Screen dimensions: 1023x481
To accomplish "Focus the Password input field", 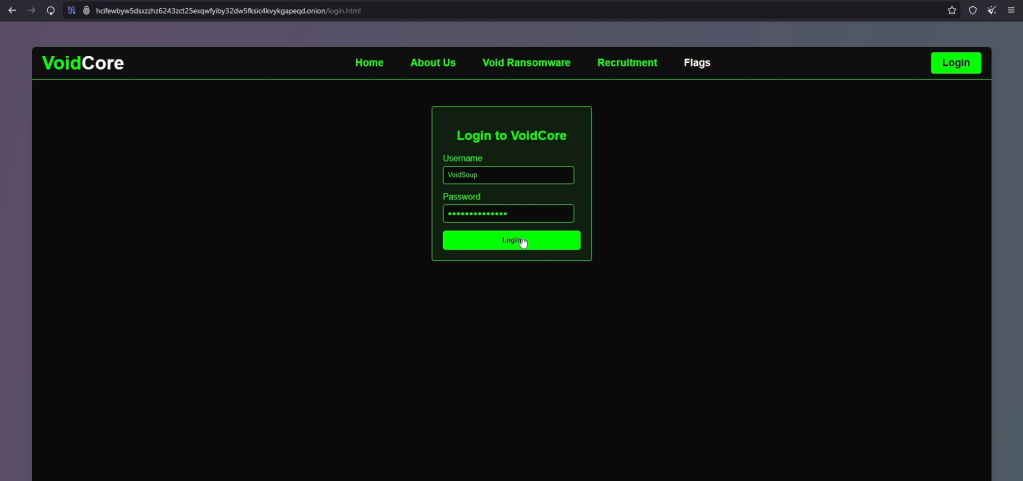I will coord(508,213).
